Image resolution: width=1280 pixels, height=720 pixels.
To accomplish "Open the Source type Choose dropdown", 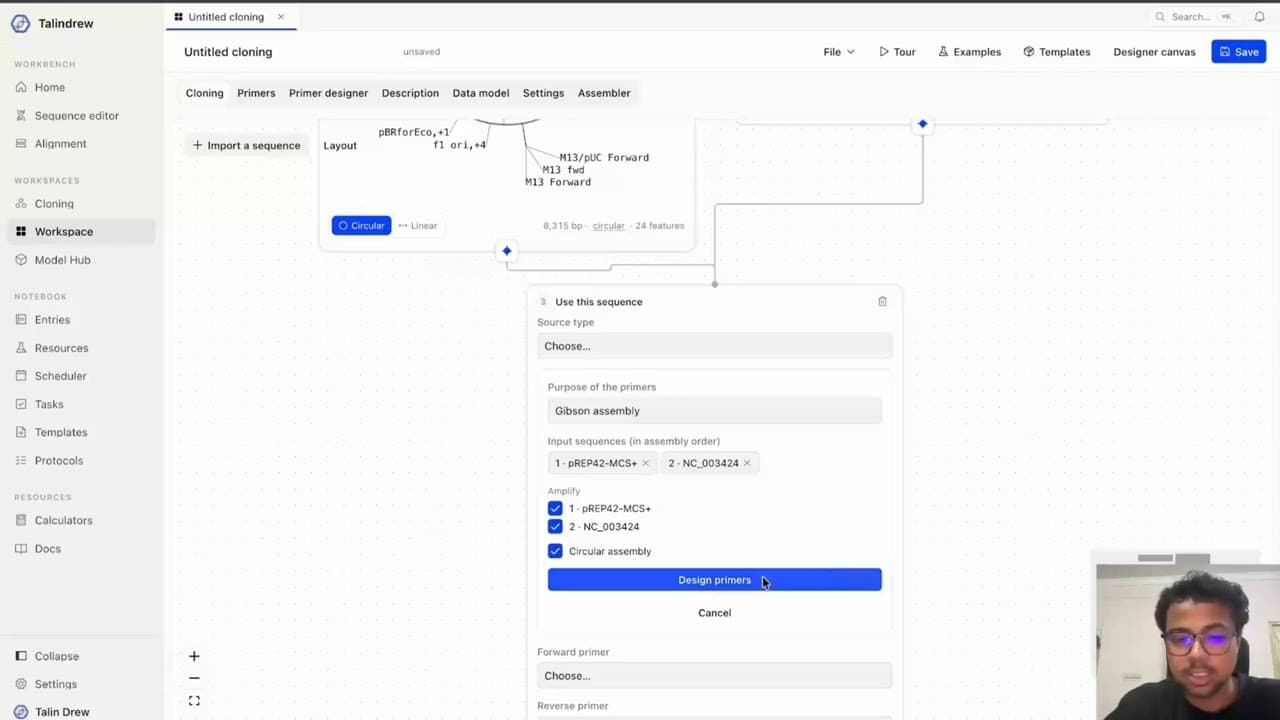I will [714, 346].
